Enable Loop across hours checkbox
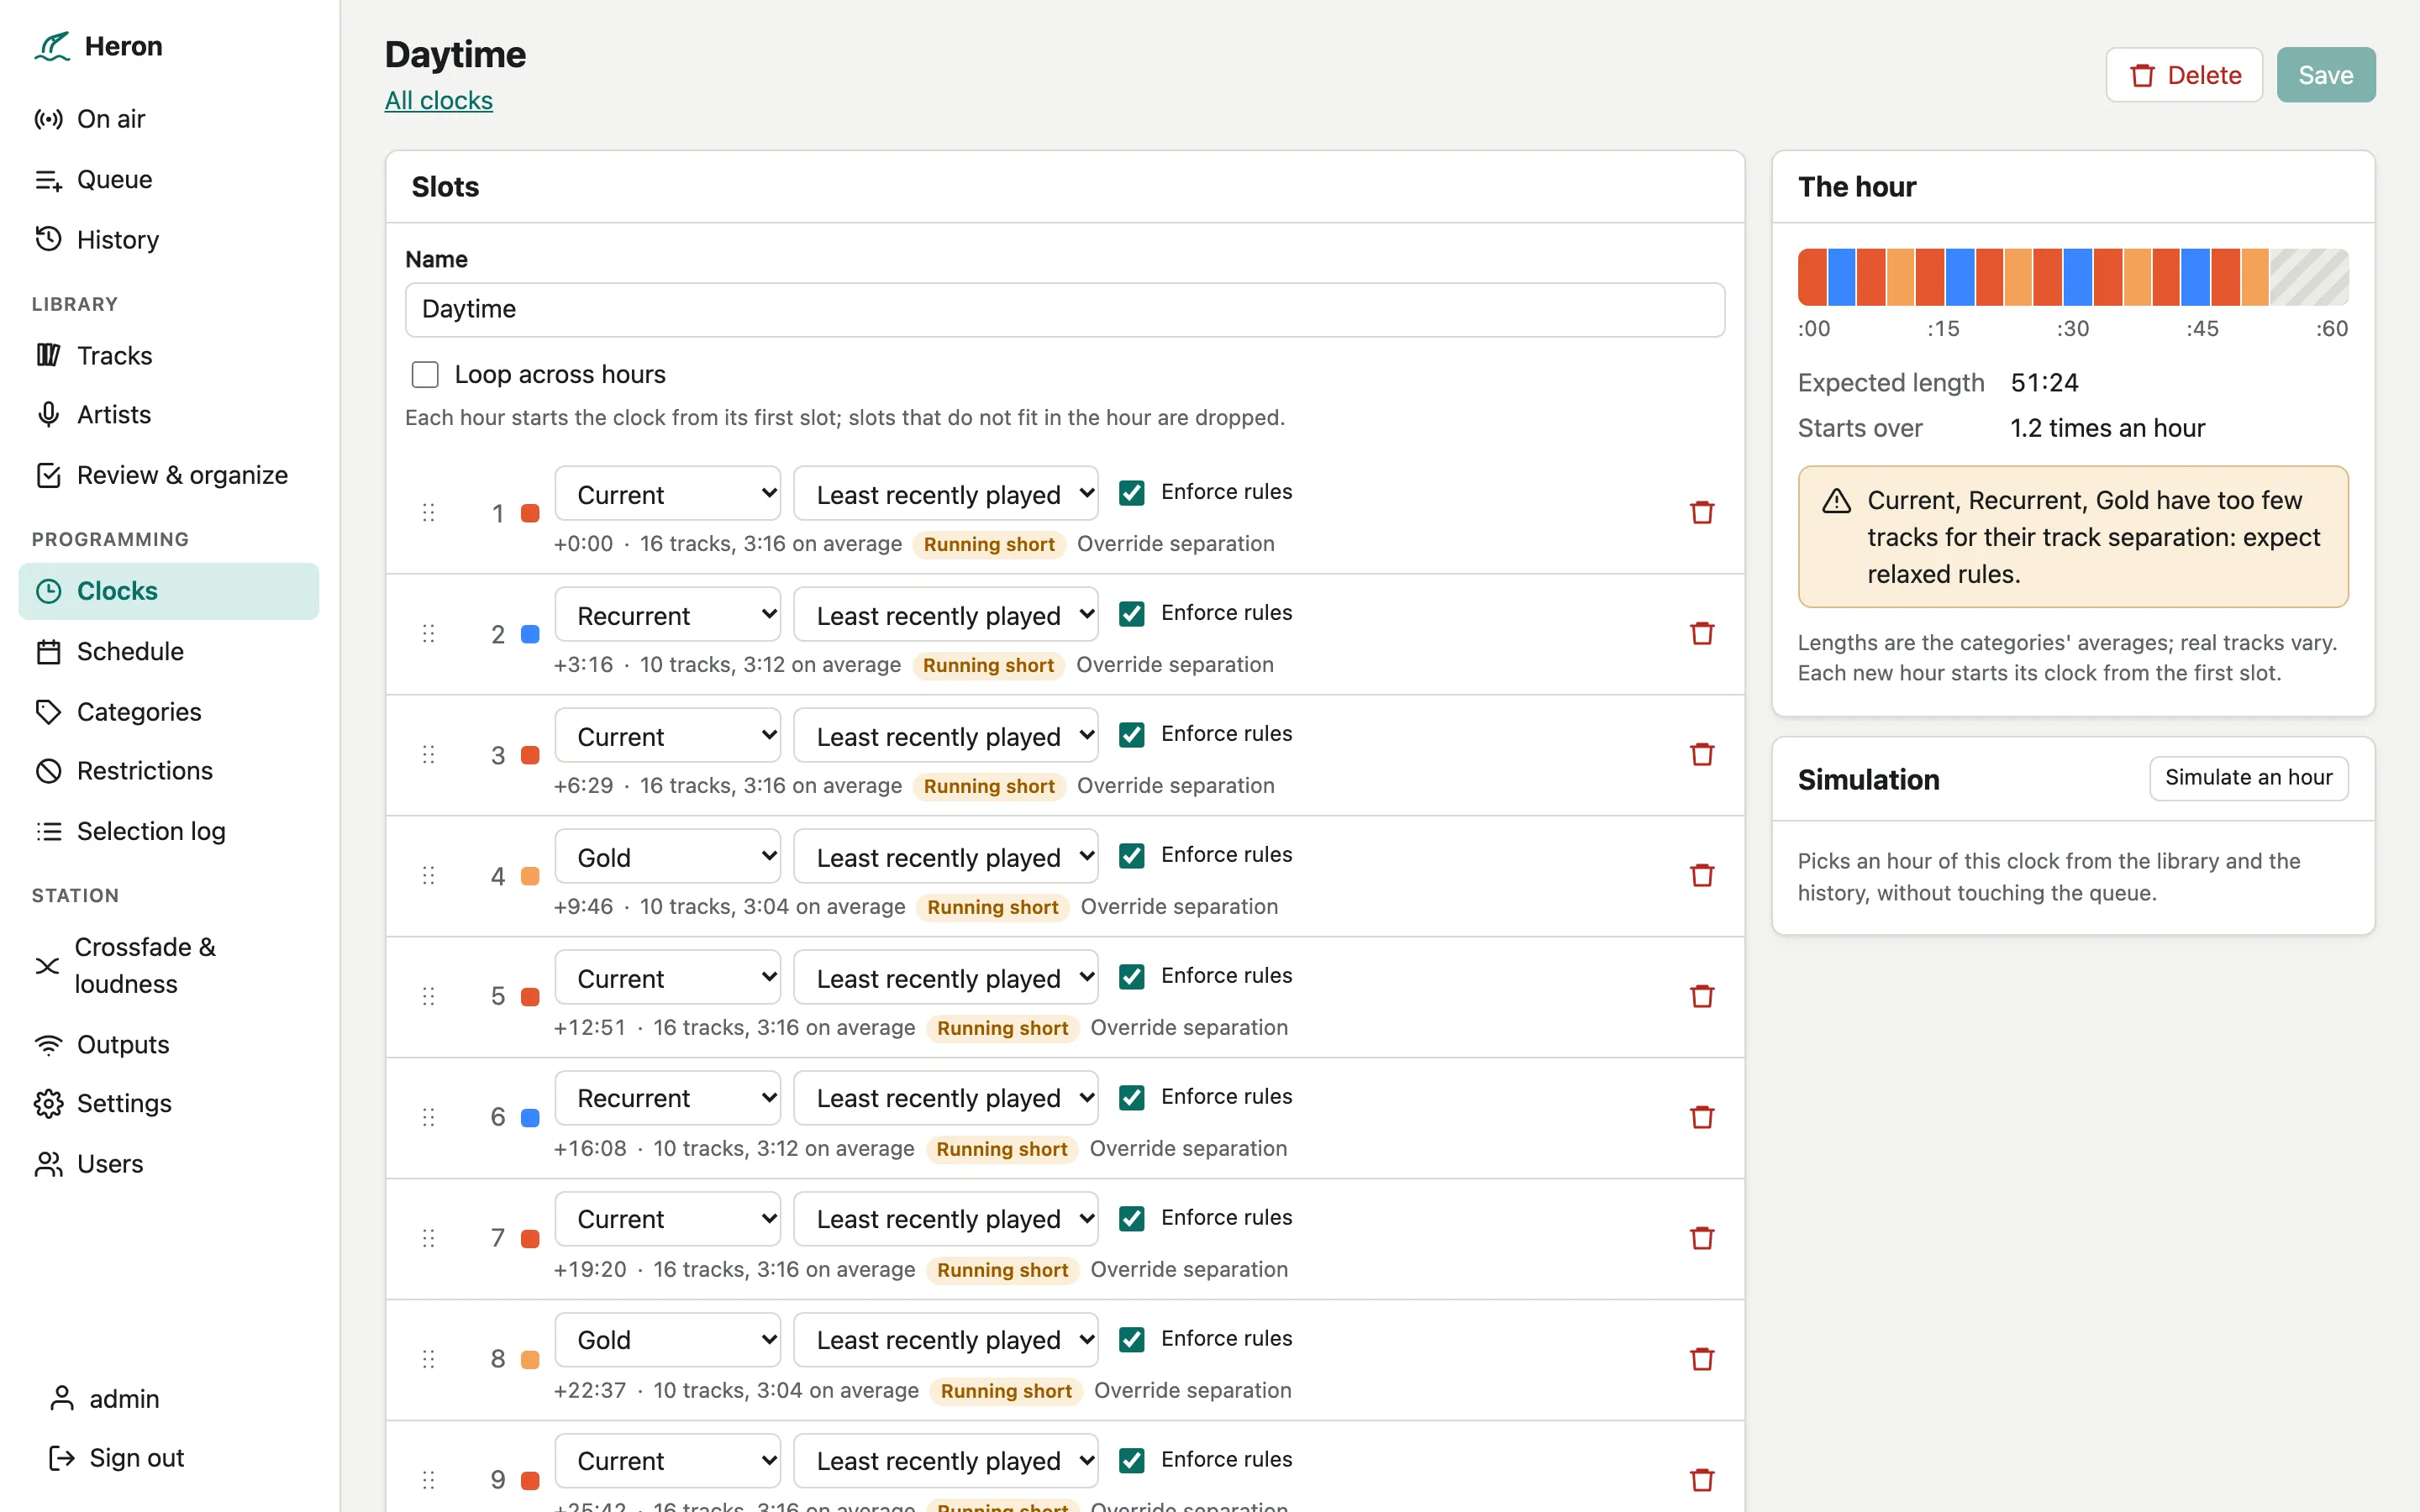 coord(425,375)
